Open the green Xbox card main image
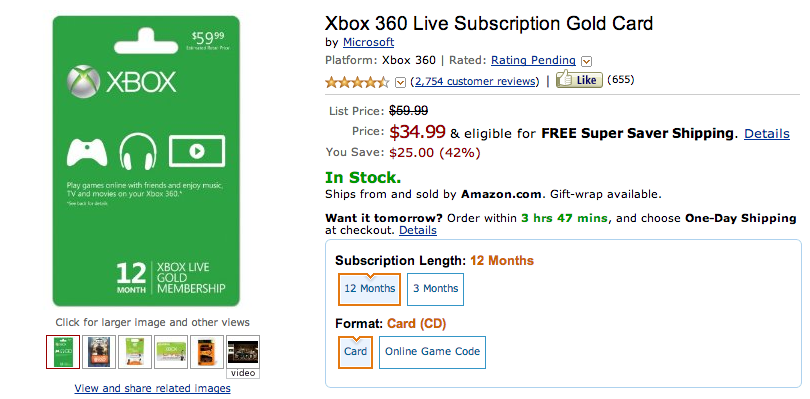 coord(146,161)
